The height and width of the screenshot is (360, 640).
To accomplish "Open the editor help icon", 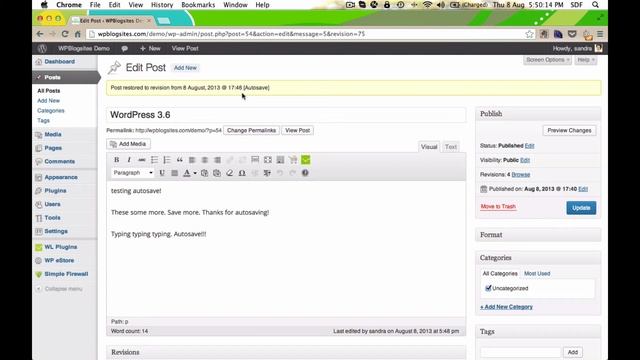I will coord(305,173).
